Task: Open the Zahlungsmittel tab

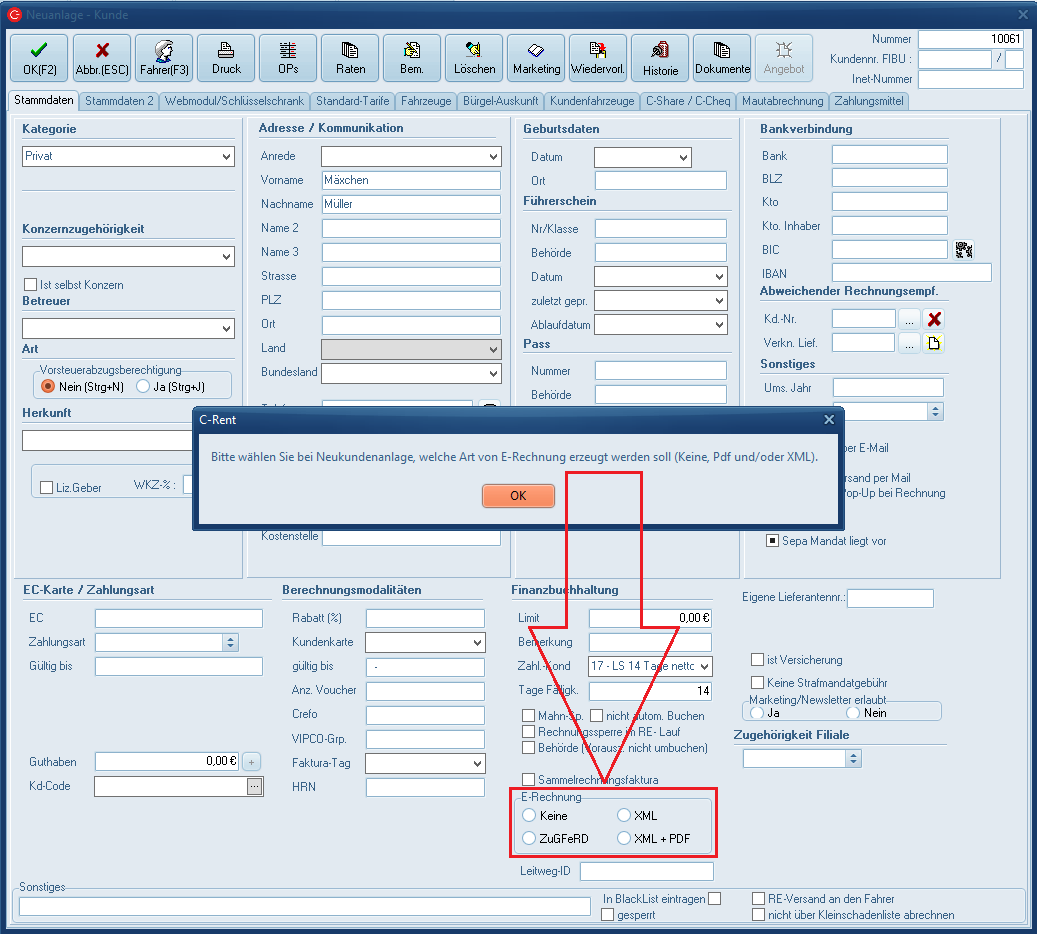Action: [869, 101]
